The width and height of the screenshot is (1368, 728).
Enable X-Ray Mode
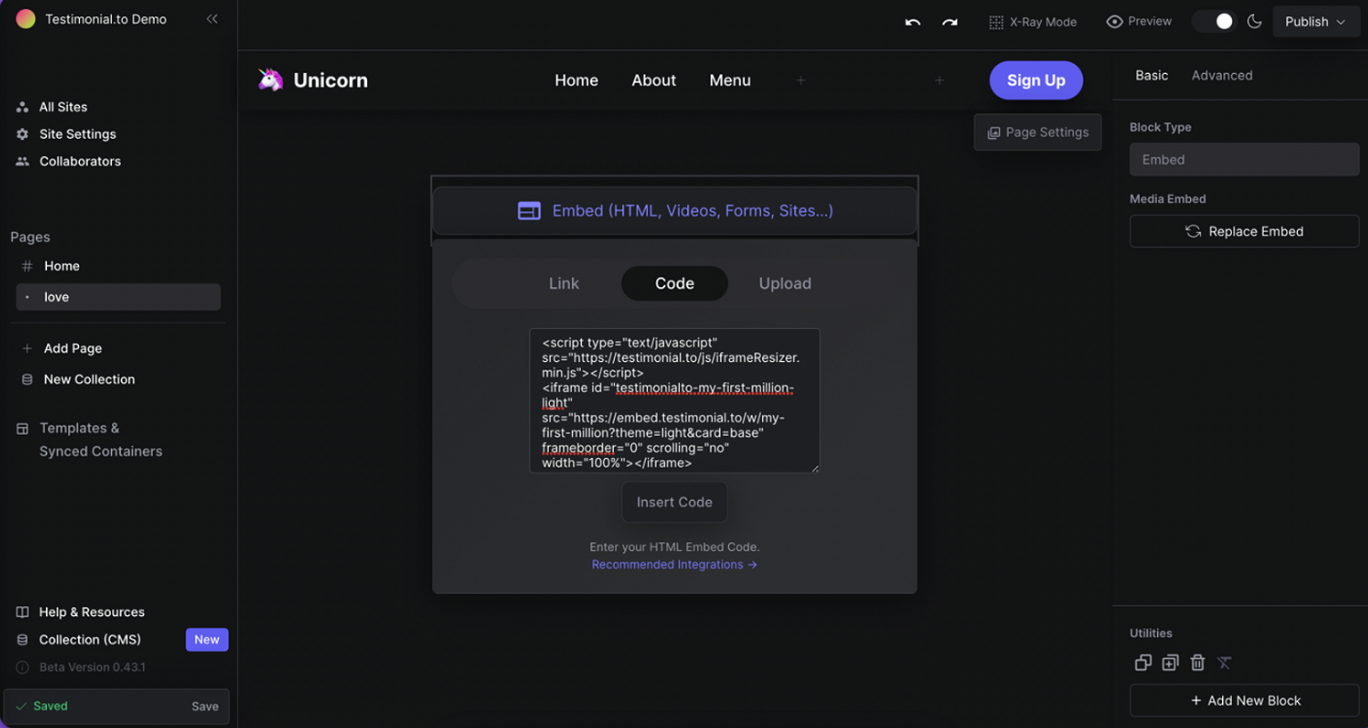[x=1033, y=22]
